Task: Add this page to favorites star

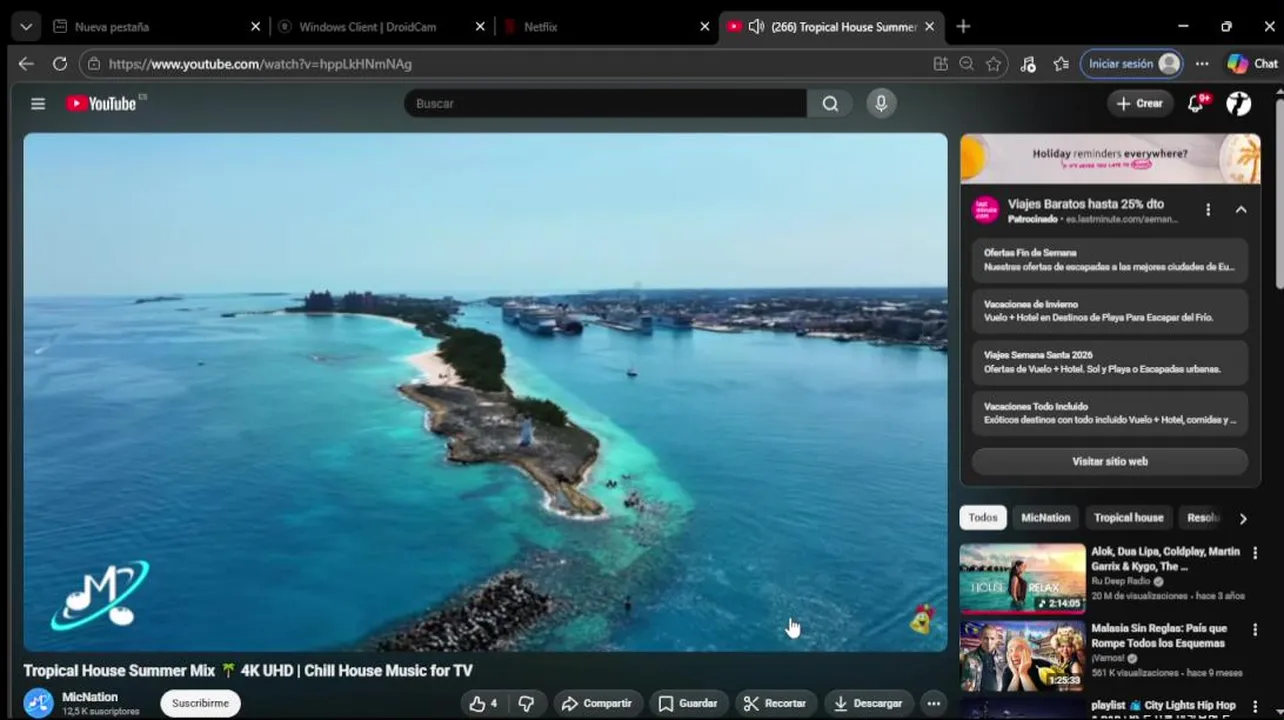Action: (993, 64)
